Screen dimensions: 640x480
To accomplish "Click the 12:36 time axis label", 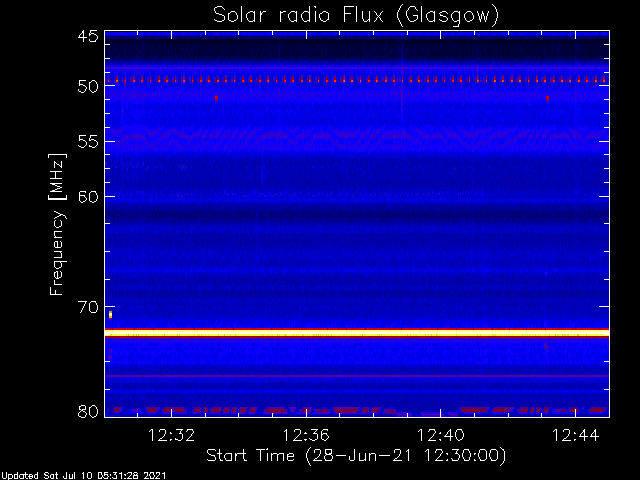I will point(306,435).
